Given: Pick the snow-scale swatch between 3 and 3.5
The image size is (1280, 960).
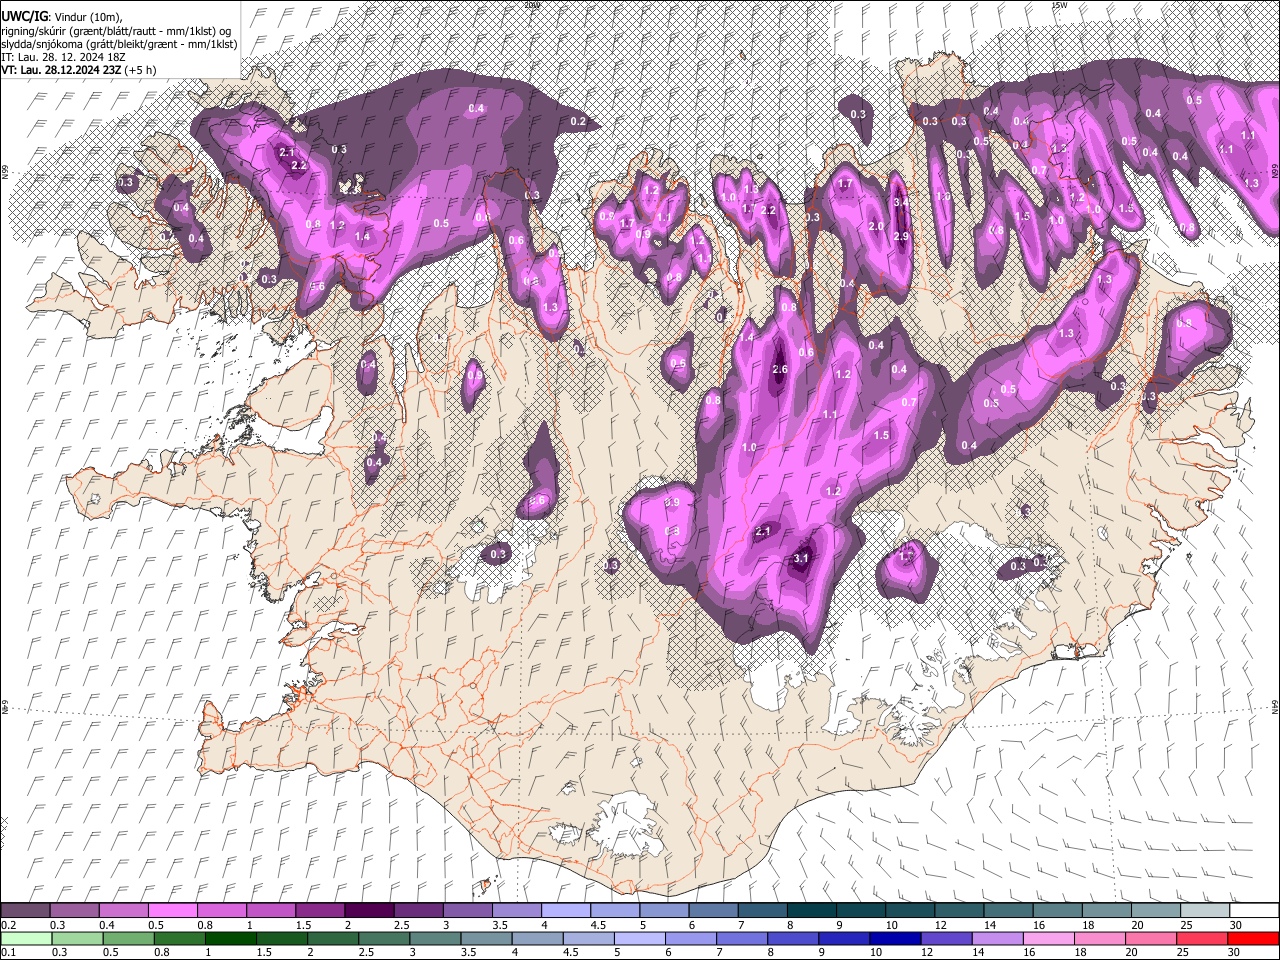Looking at the screenshot, I should click(468, 911).
